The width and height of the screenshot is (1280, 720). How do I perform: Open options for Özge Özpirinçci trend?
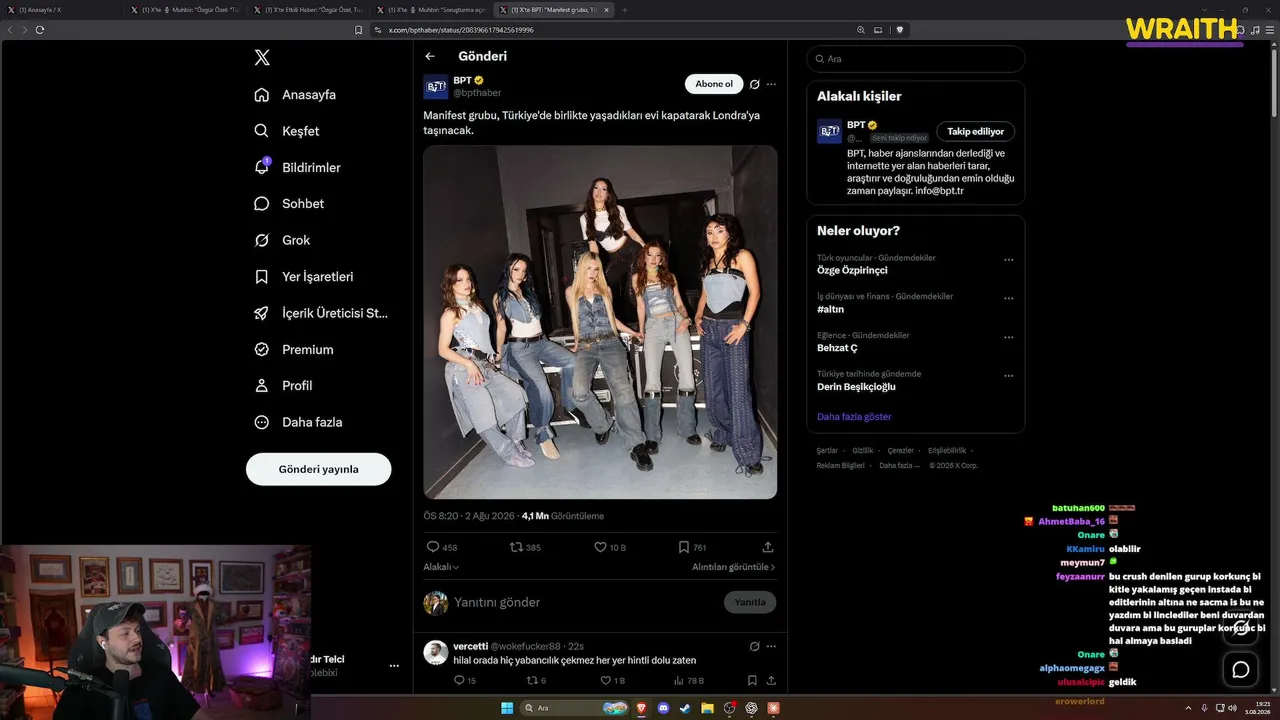point(1009,259)
